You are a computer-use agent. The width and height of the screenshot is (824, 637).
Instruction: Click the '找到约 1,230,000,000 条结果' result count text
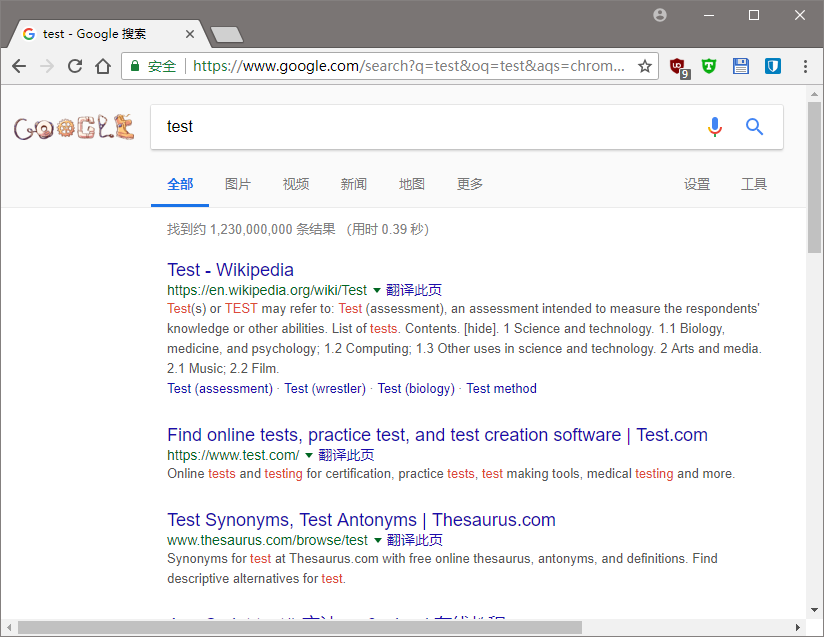pos(251,230)
